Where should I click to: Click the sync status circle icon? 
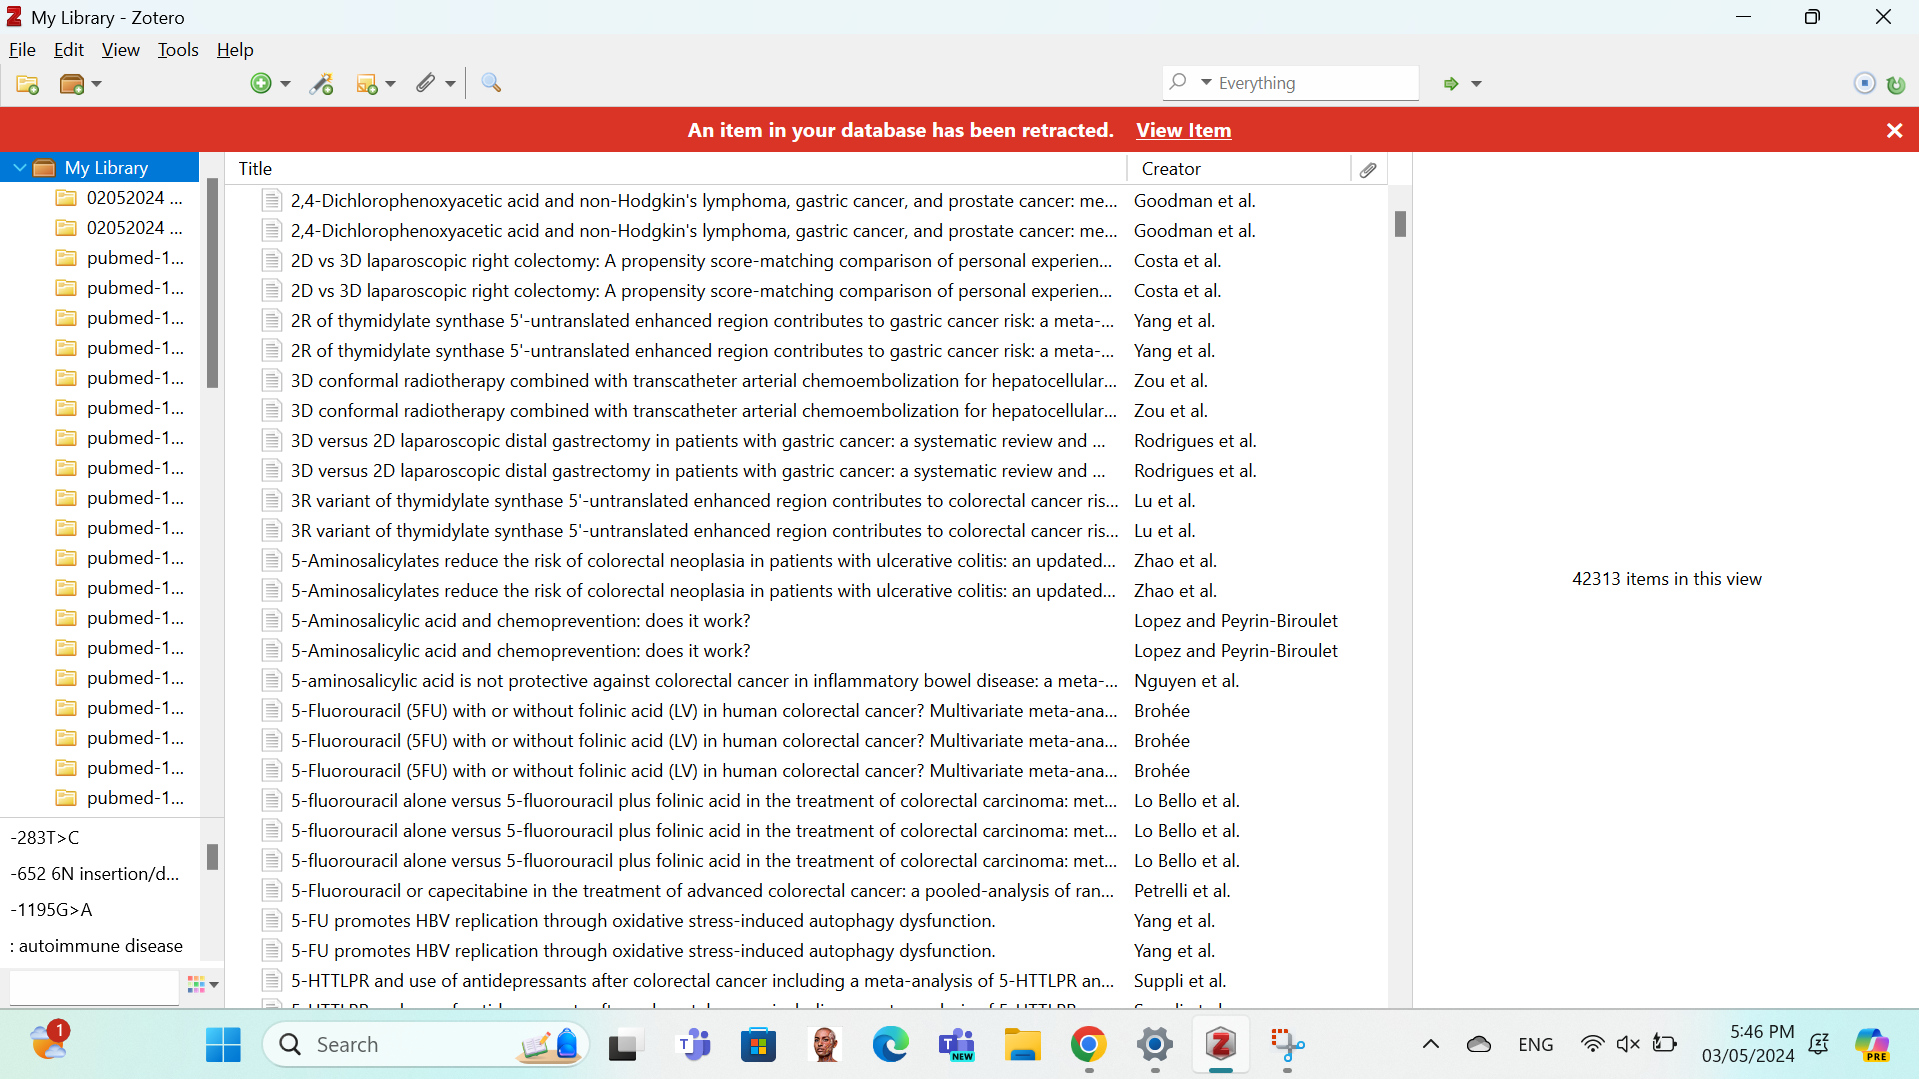click(x=1865, y=84)
